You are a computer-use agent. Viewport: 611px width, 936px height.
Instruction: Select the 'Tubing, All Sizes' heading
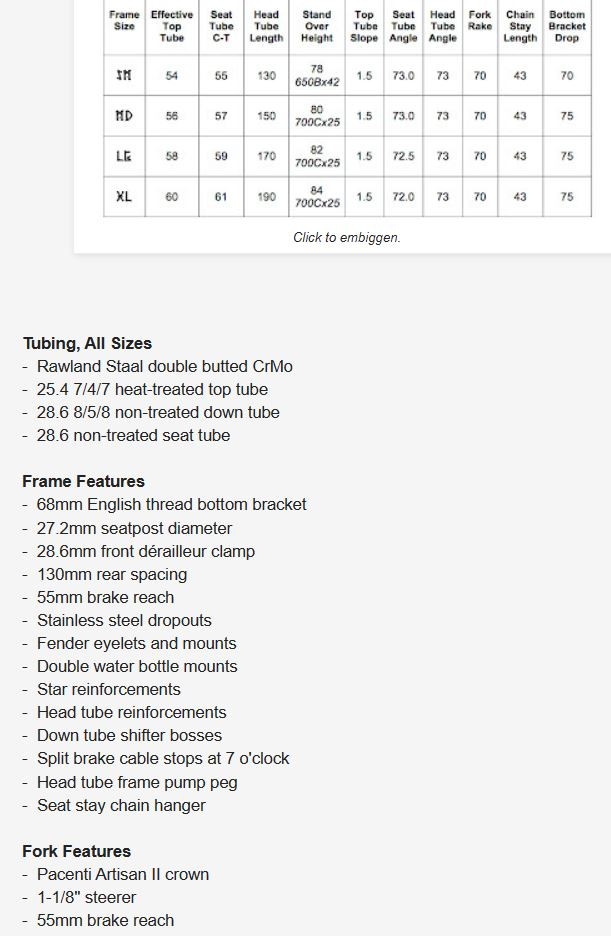pyautogui.click(x=87, y=343)
